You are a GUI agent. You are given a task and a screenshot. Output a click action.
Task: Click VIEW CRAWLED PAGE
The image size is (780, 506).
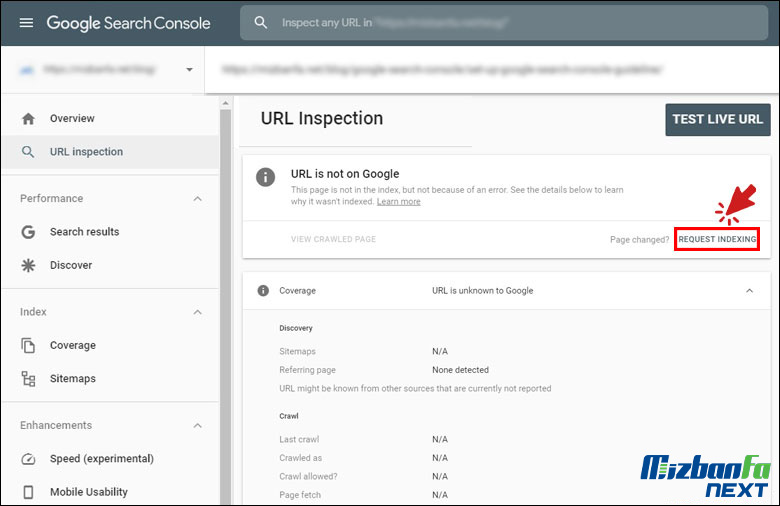(x=333, y=239)
